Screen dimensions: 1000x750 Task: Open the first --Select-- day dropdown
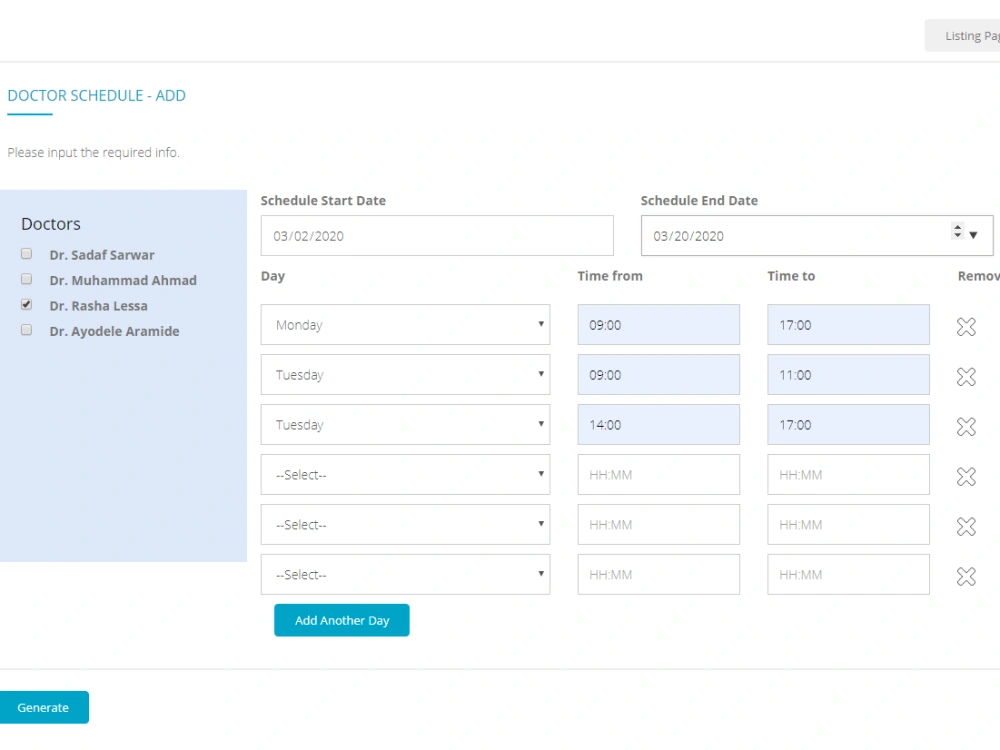point(405,474)
